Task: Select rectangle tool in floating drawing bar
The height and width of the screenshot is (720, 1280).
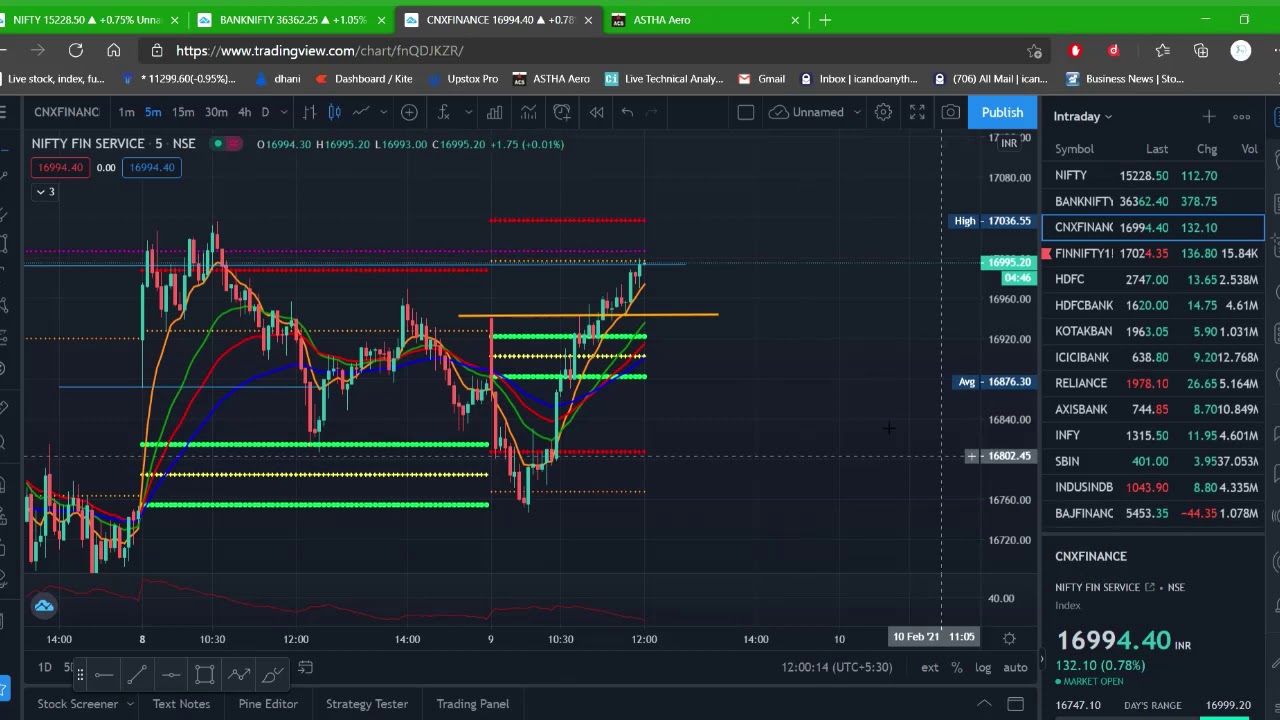Action: (205, 674)
